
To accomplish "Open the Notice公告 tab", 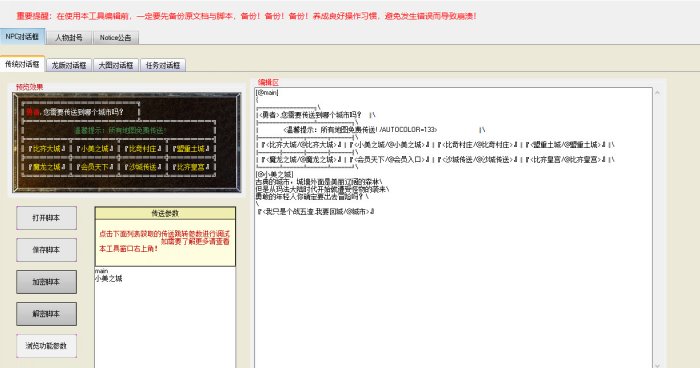I will pos(116,38).
